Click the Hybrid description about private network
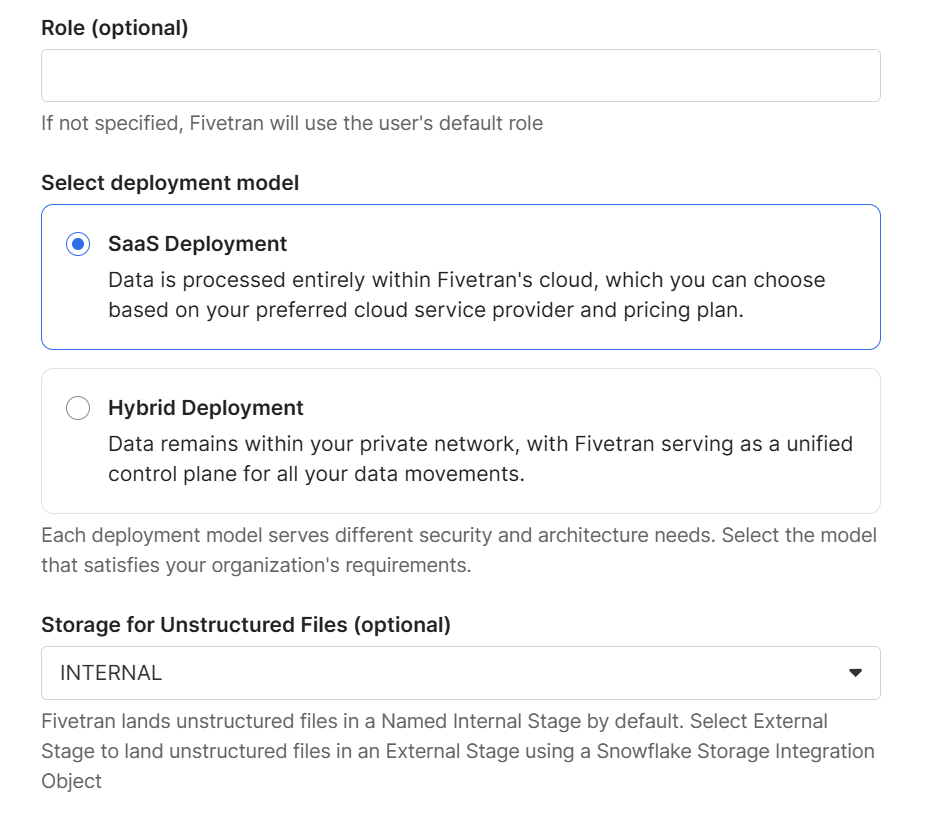This screenshot has height=828, width=925. pyautogui.click(x=480, y=459)
